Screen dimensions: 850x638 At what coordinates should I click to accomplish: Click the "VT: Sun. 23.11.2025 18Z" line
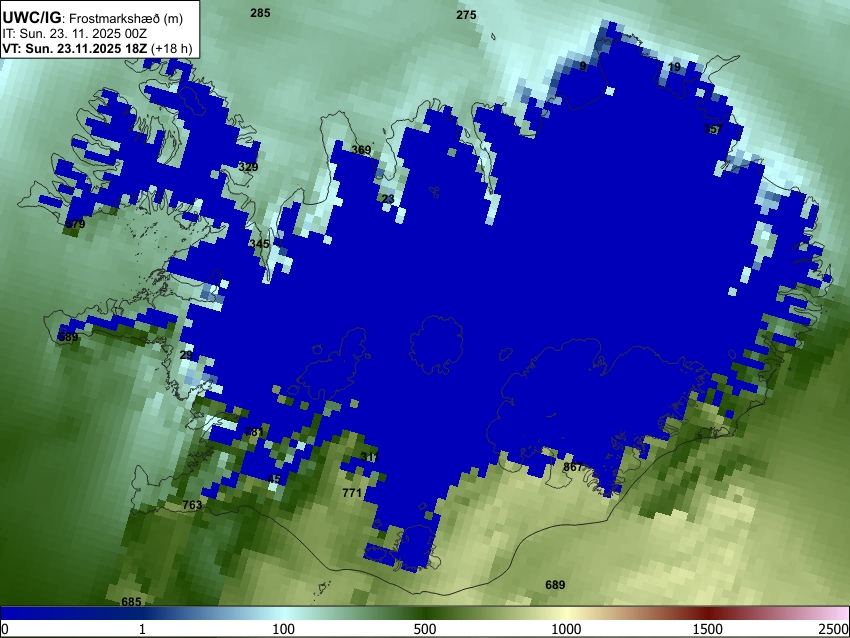(x=74, y=48)
